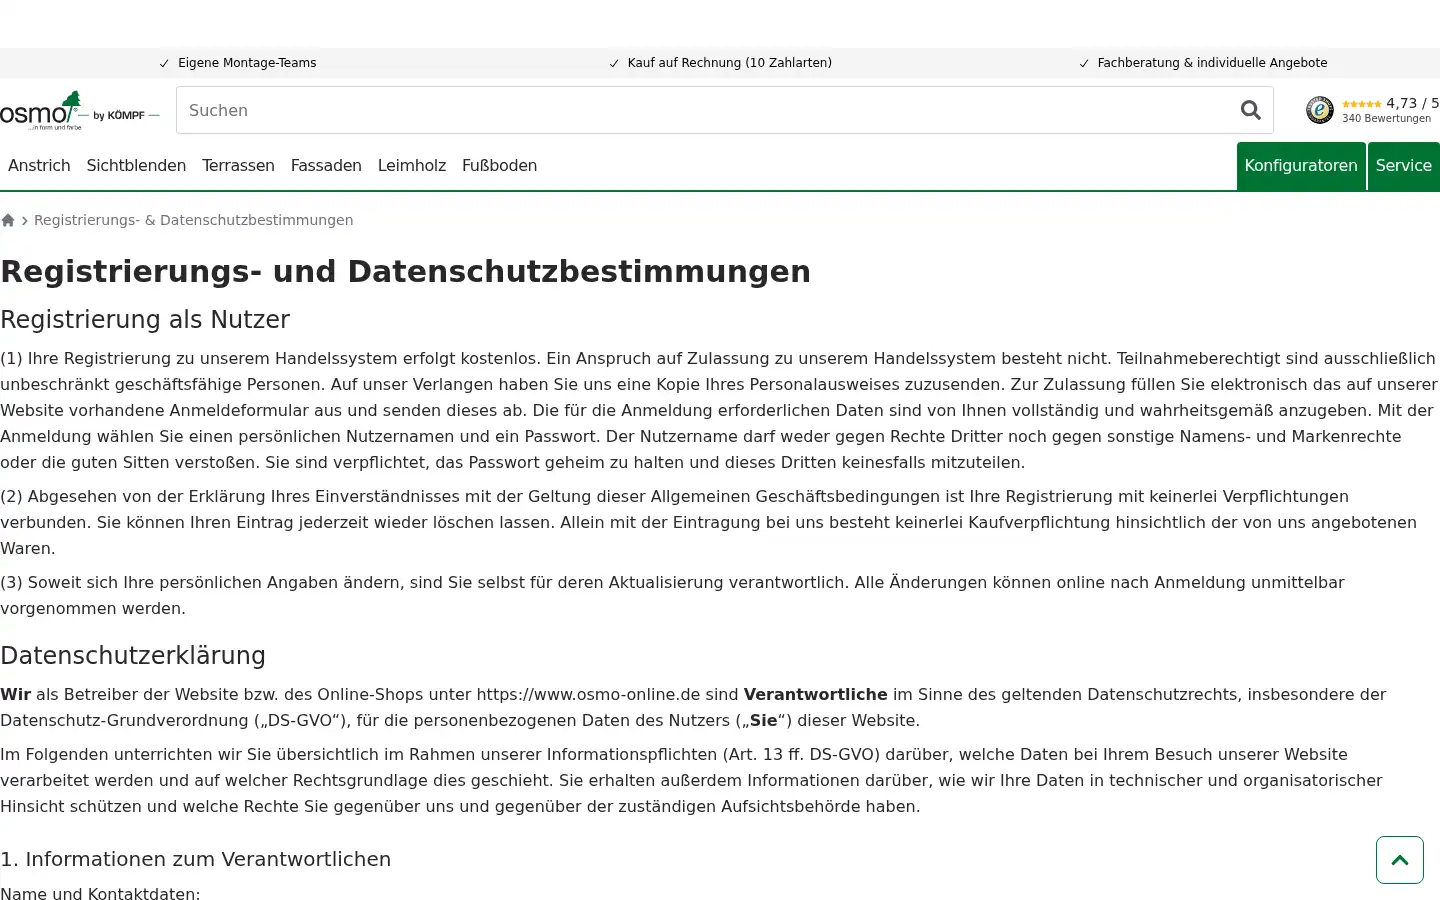Click heading 1. Informationen zum Verantwortlichen
The width and height of the screenshot is (1440, 900).
[x=195, y=859]
